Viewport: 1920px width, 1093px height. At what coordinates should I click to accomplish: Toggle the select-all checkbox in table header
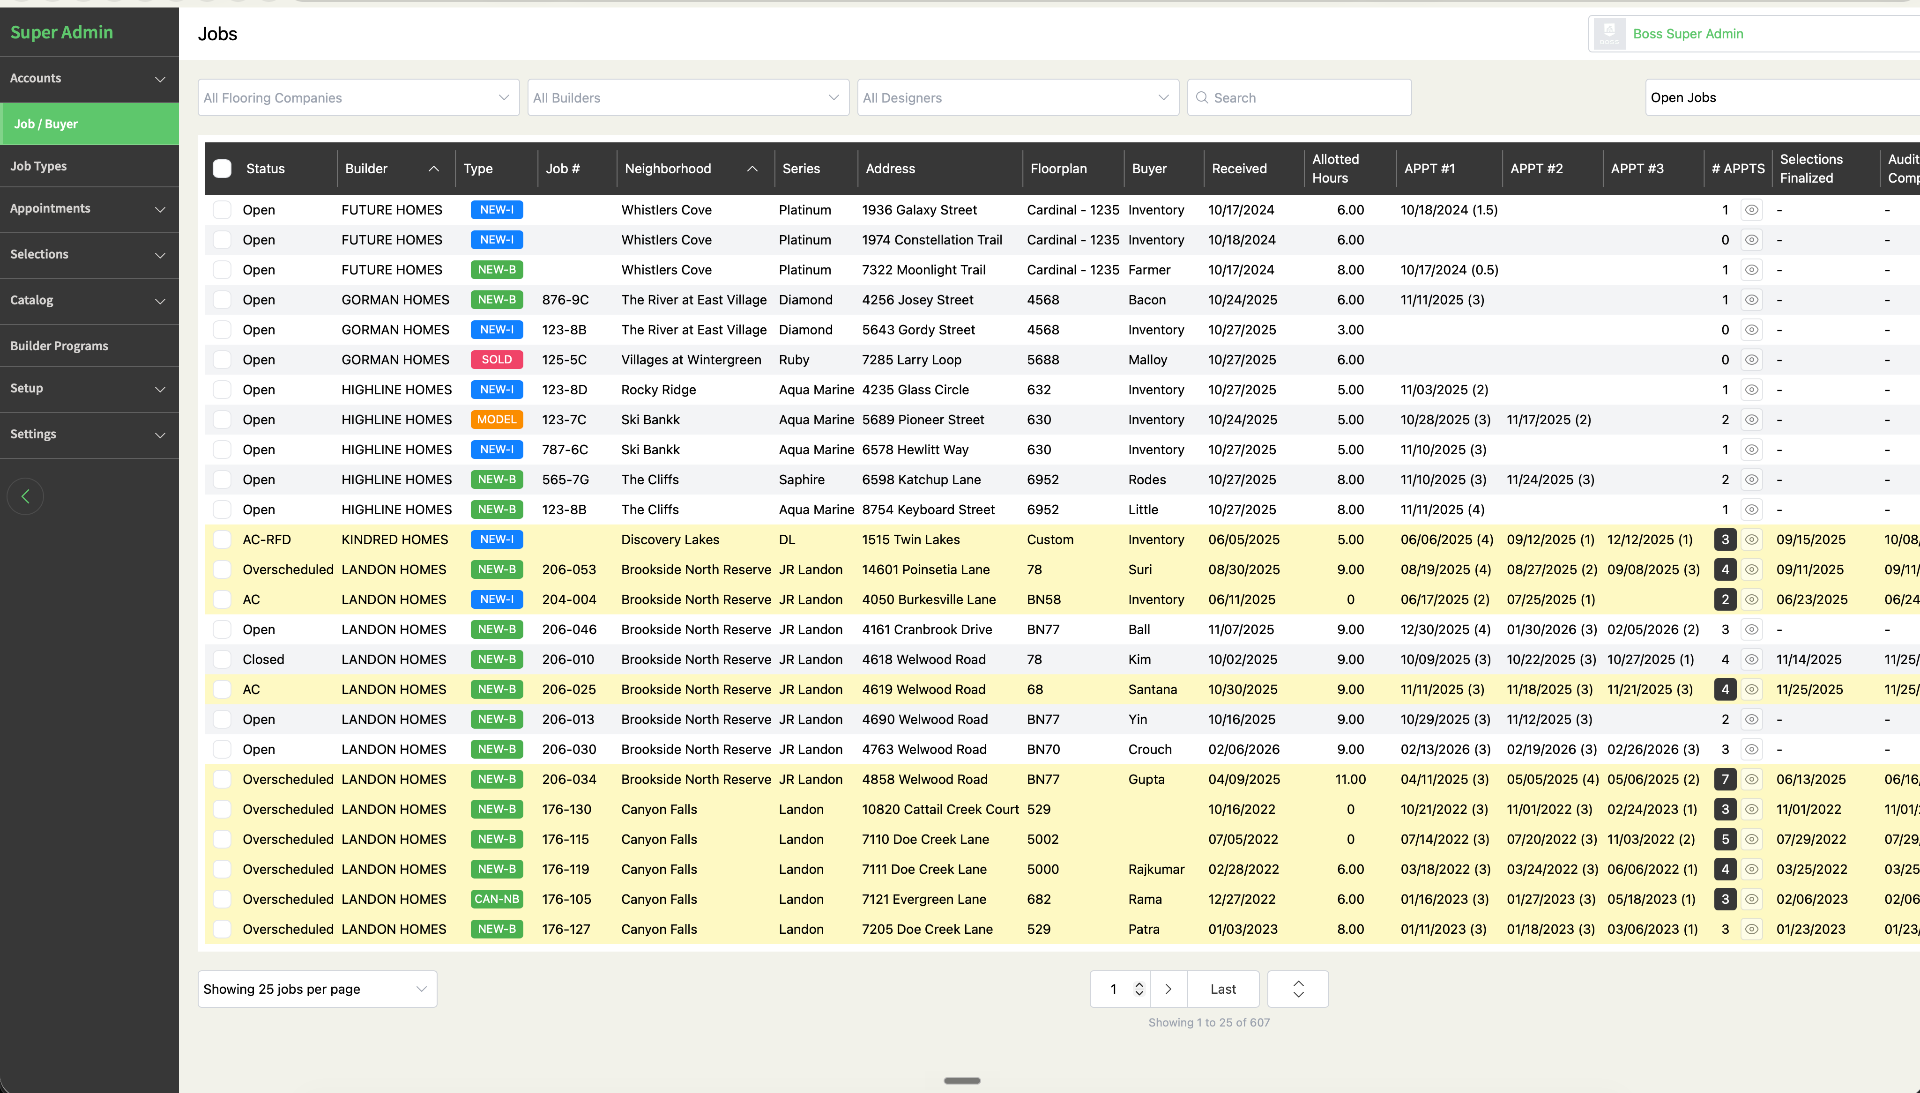click(222, 169)
